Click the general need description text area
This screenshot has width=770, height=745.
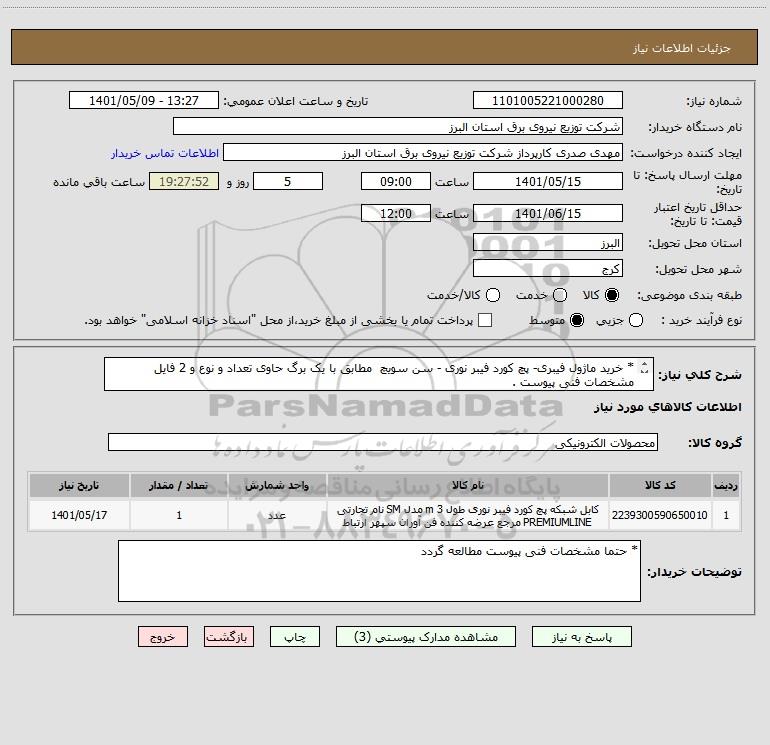[379, 375]
